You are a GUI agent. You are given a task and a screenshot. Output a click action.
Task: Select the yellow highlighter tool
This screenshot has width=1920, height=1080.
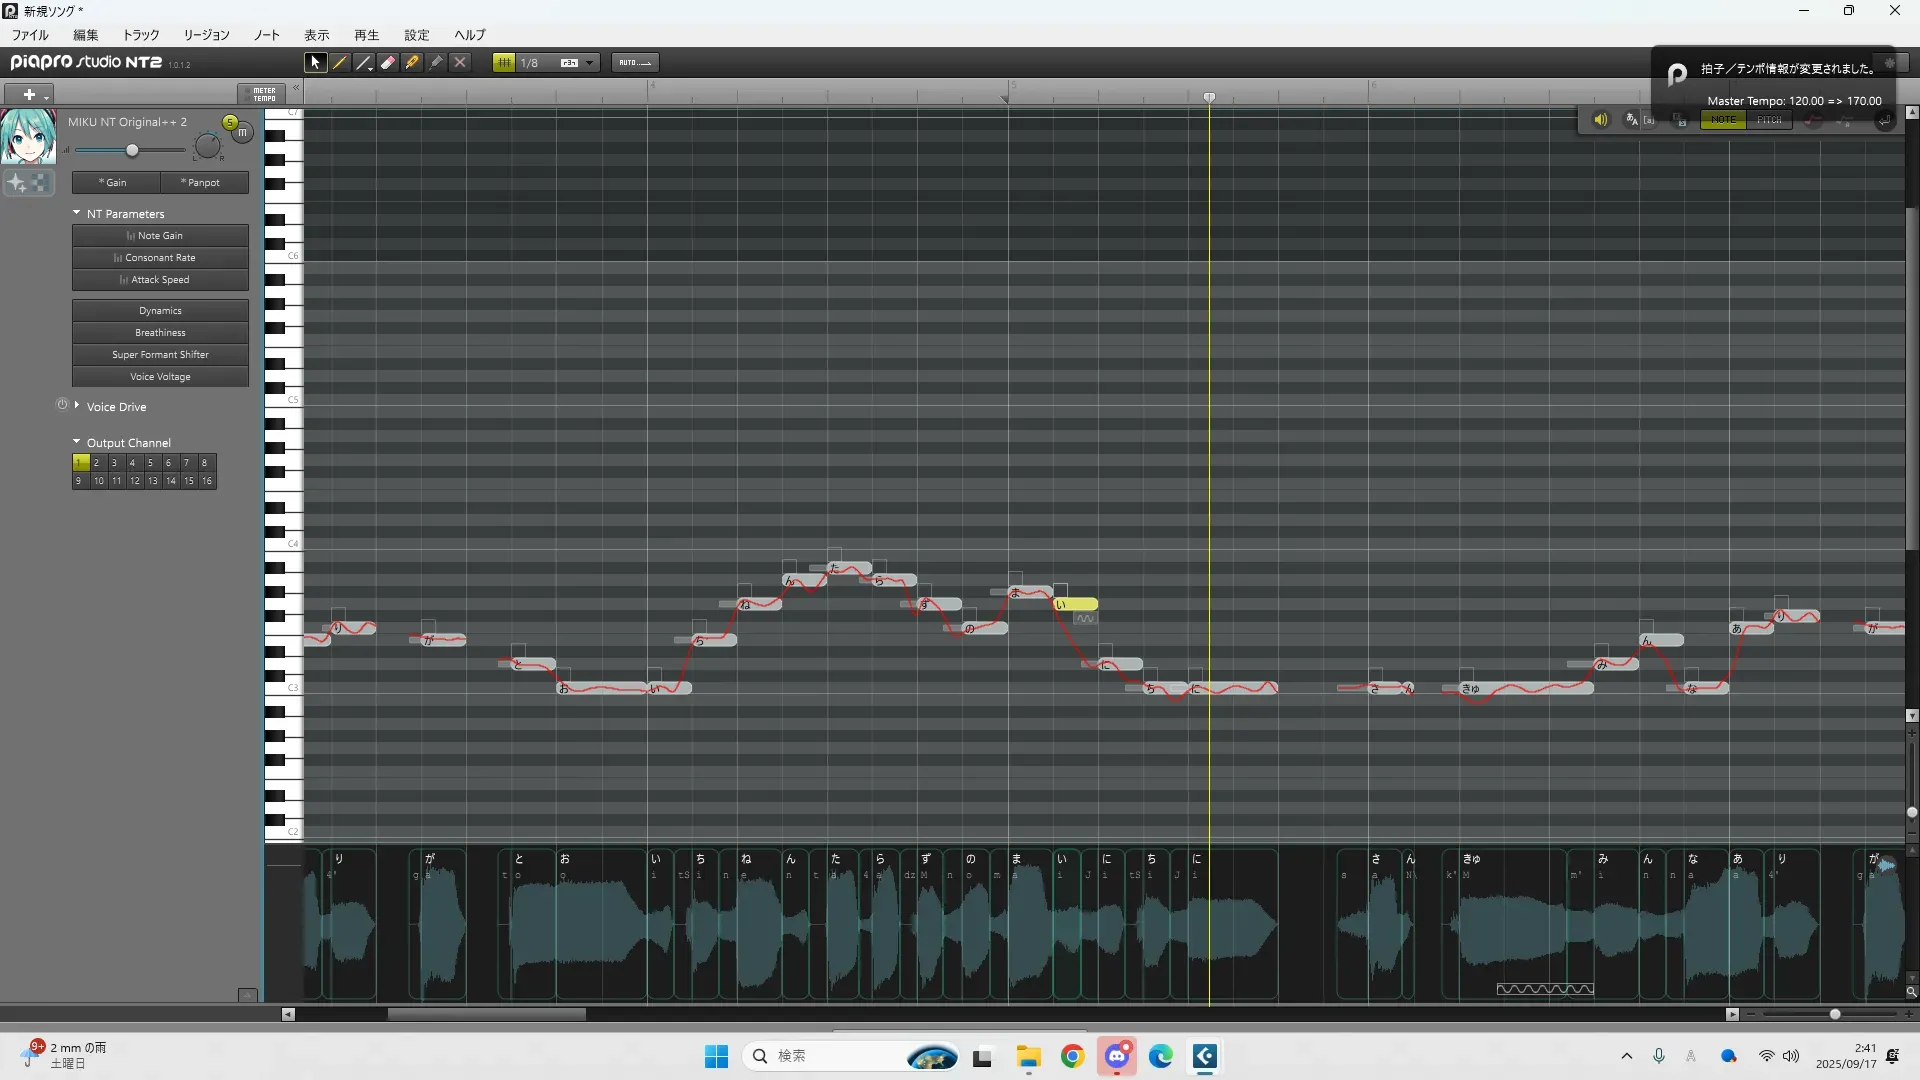[412, 62]
